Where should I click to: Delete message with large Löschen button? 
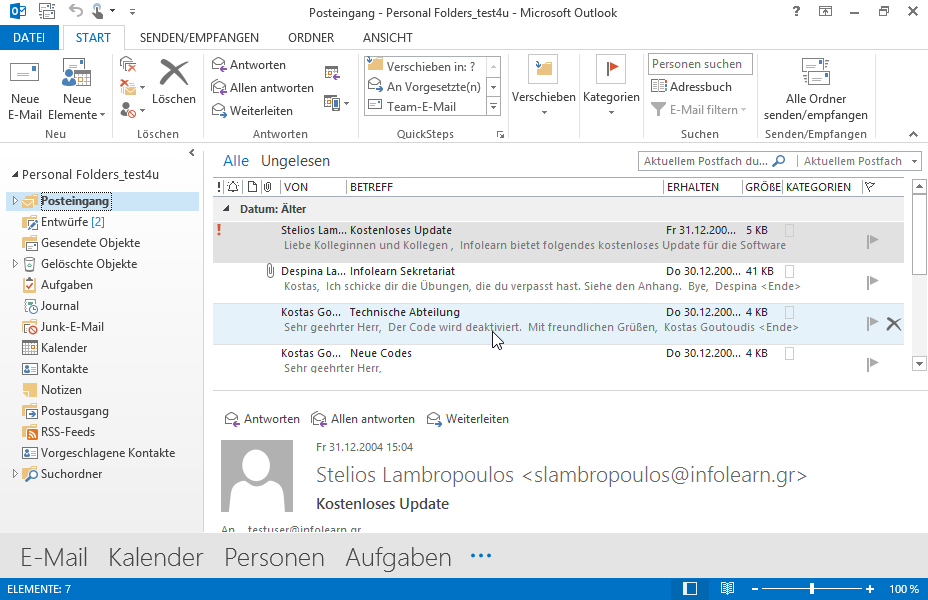[173, 82]
